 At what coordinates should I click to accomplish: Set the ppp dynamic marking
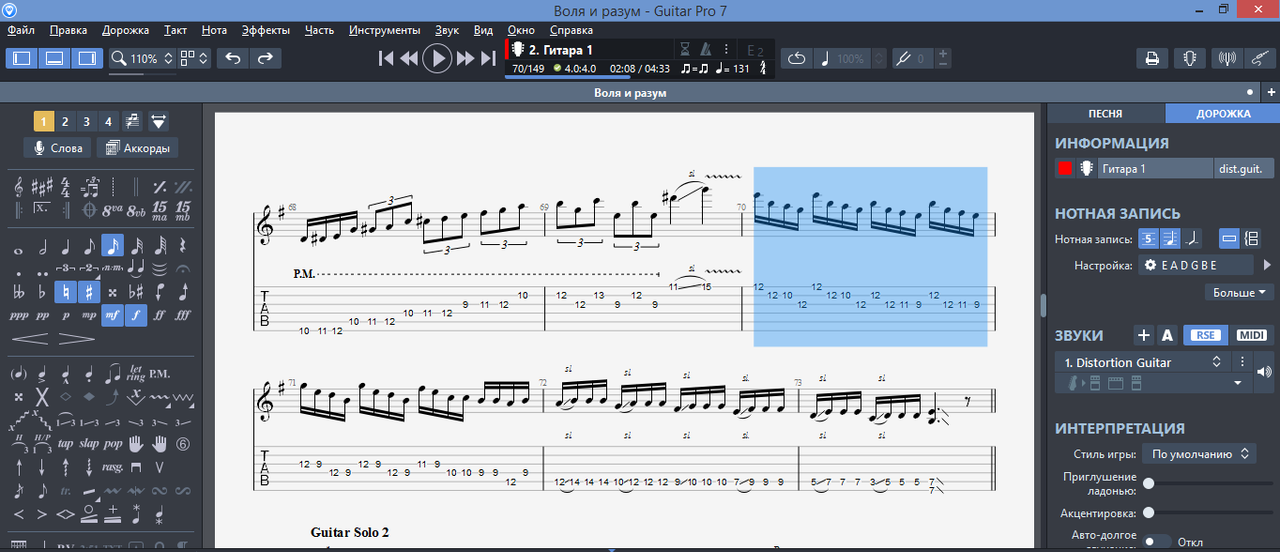coord(18,315)
